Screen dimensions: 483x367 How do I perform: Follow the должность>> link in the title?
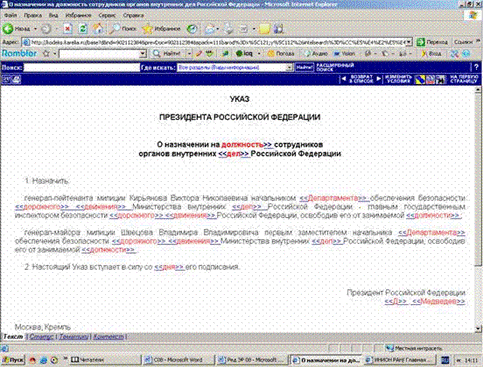point(247,145)
